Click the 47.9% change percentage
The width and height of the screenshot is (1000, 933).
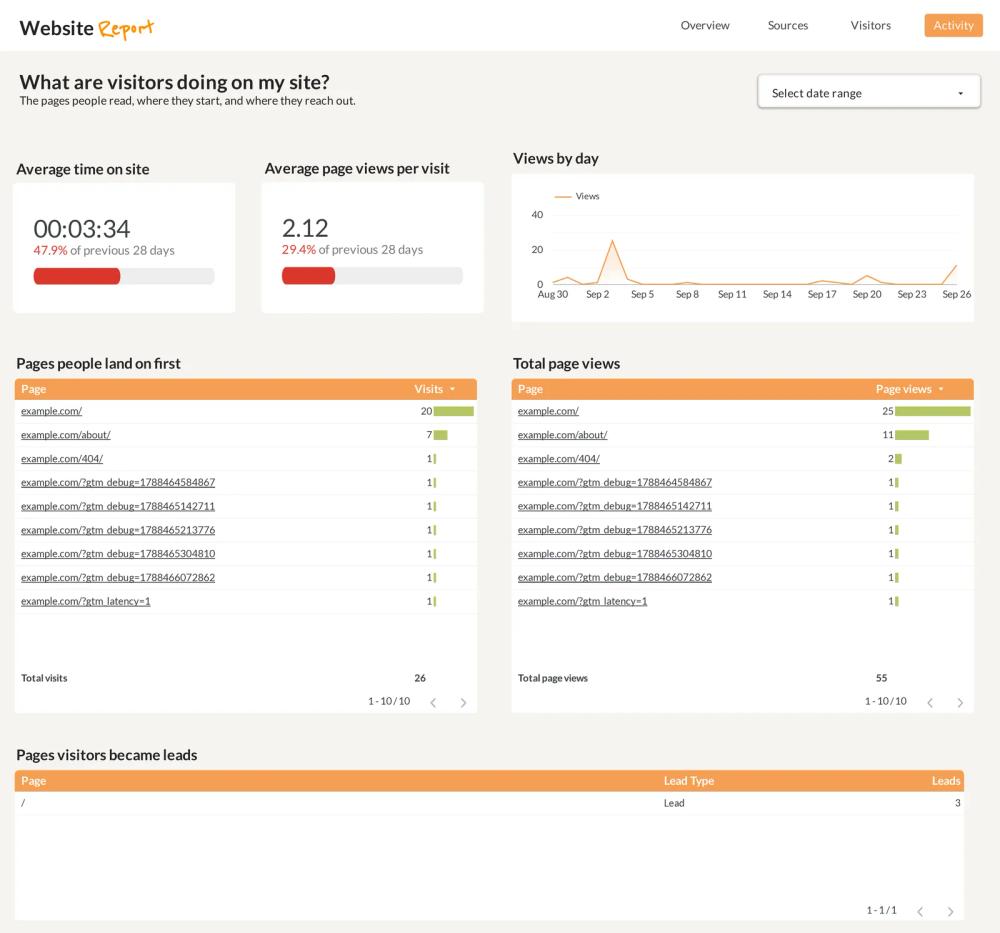click(x=50, y=251)
